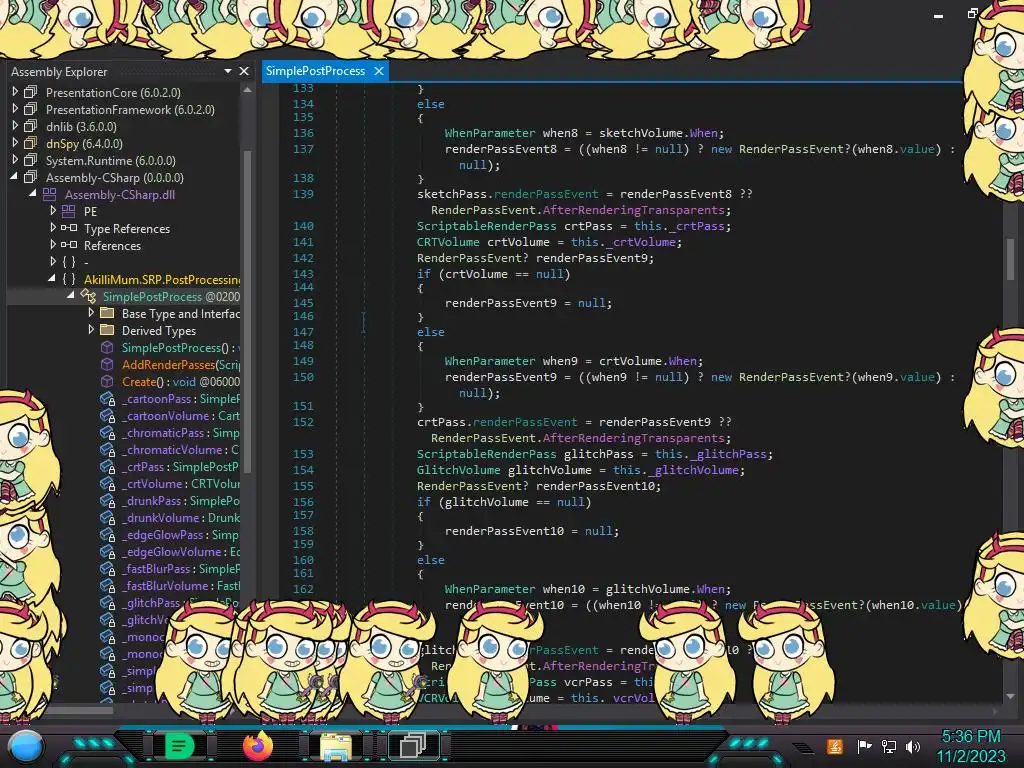The width and height of the screenshot is (1024, 768).
Task: Open the Assembly Explorer window options dropdown
Action: (227, 71)
